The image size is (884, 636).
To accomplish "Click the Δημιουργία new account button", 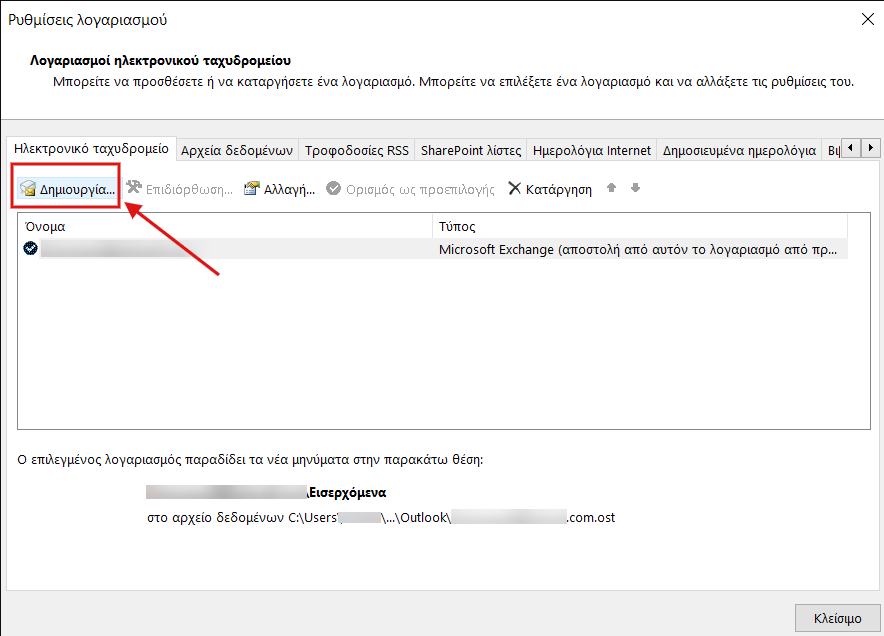I will click(68, 189).
